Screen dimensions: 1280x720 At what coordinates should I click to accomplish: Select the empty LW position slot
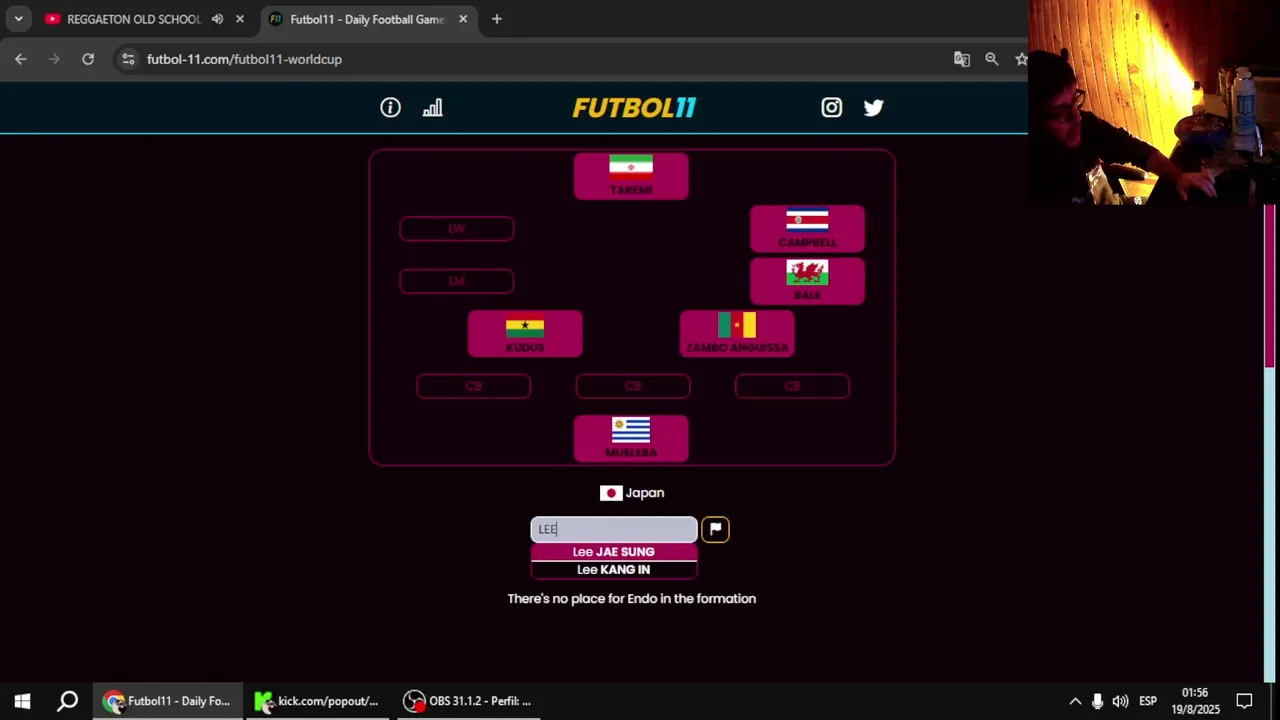click(456, 229)
